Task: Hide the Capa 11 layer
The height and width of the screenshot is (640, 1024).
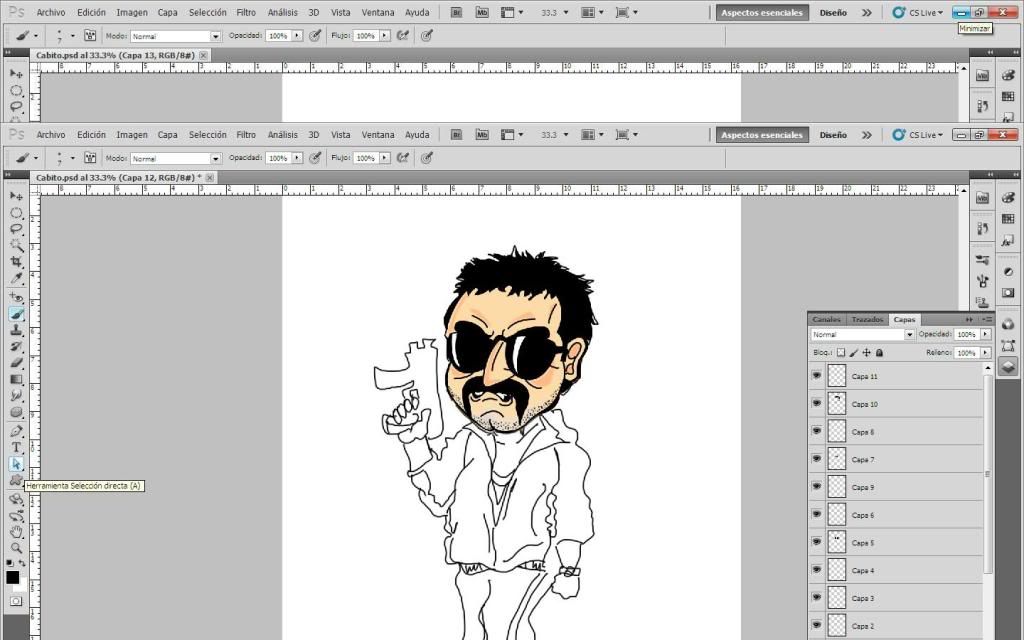Action: 816,376
